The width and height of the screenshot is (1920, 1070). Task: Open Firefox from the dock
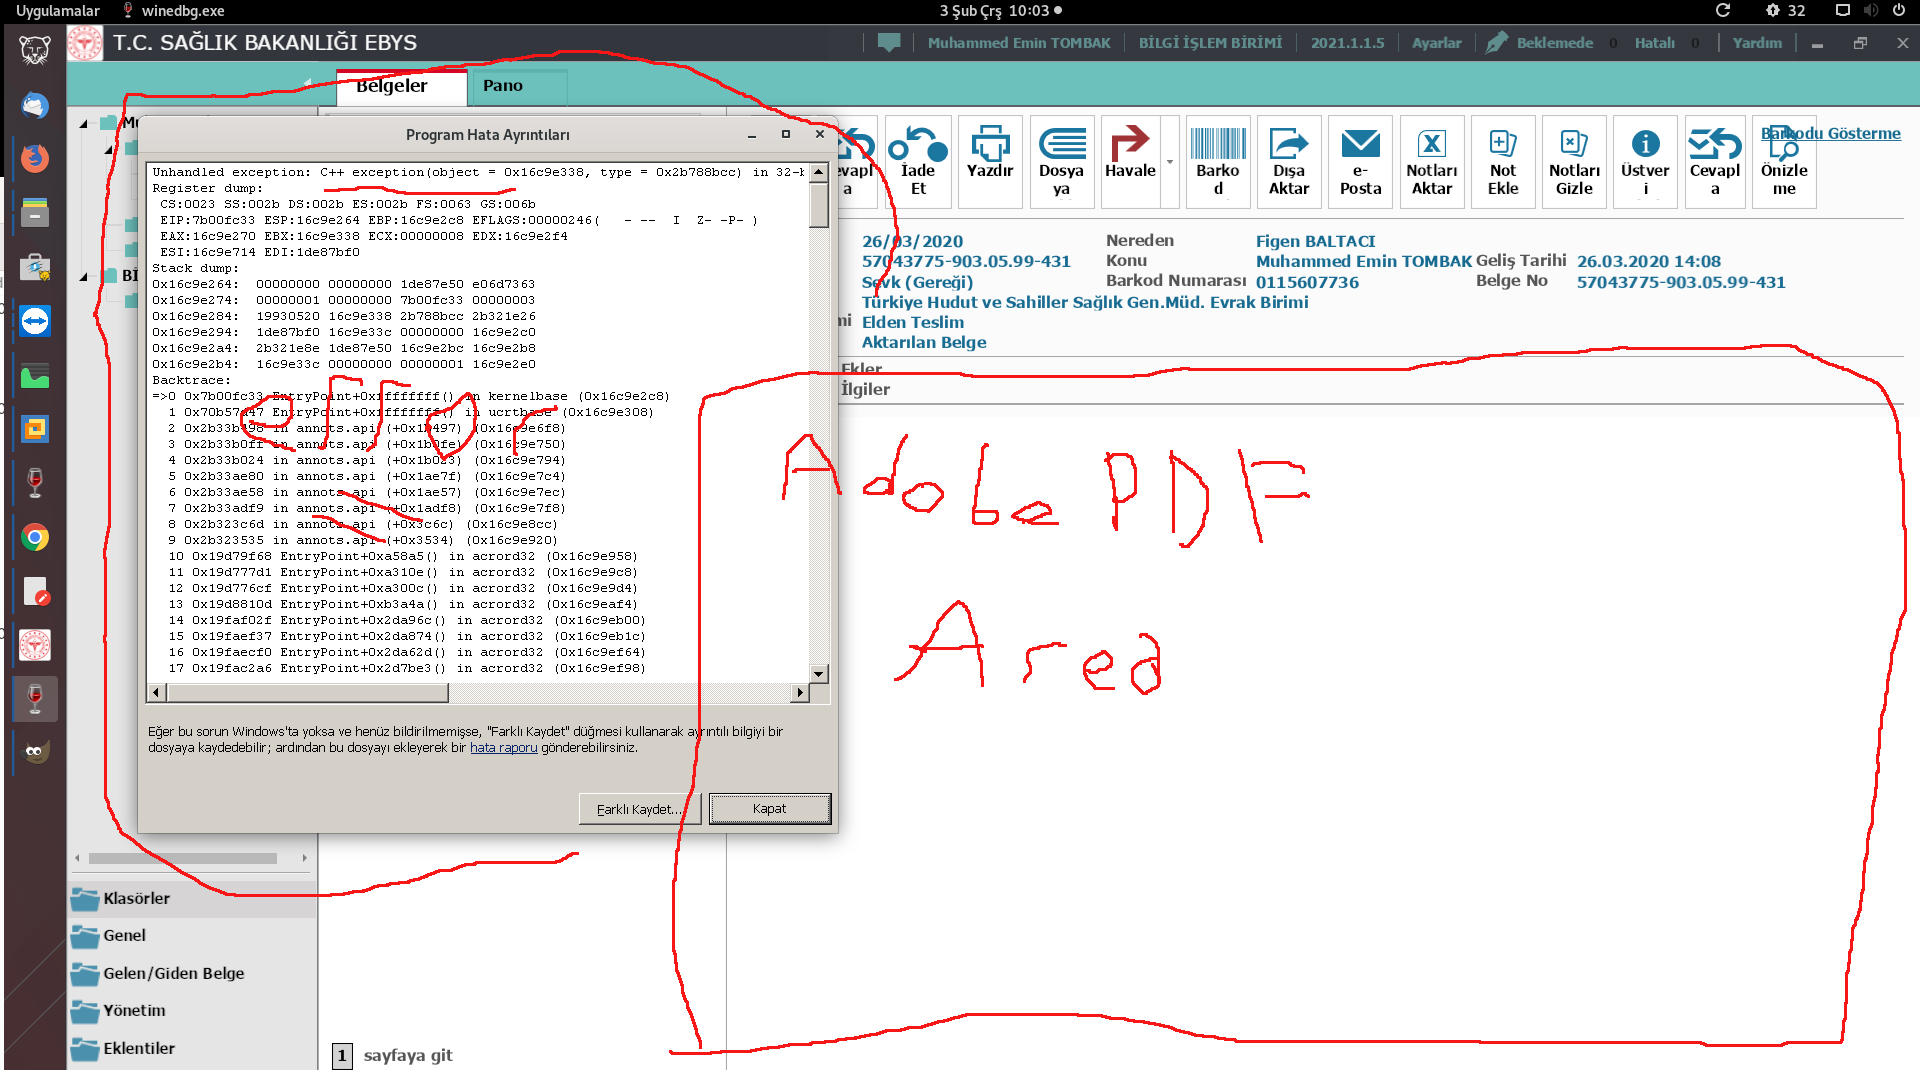pyautogui.click(x=35, y=158)
